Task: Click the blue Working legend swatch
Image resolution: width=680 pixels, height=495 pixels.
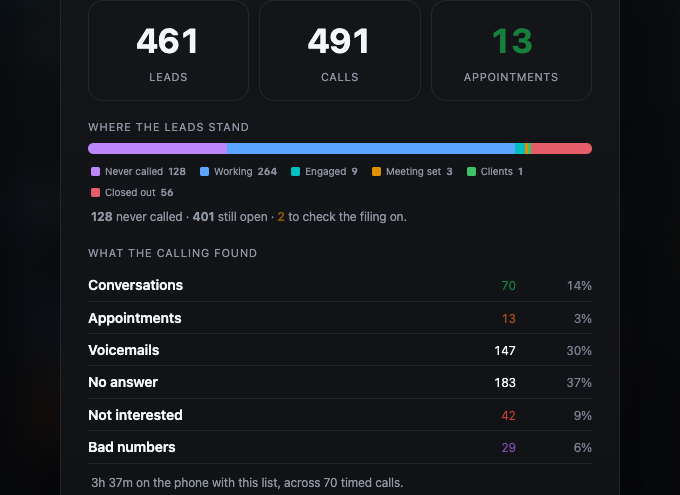Action: [204, 171]
